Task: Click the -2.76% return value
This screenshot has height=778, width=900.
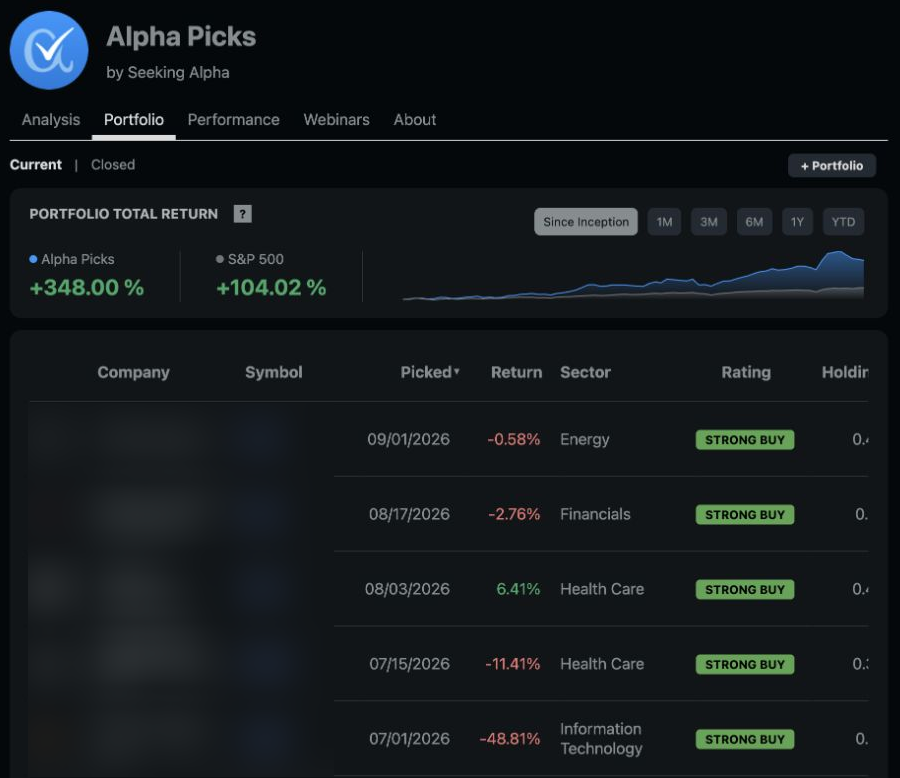Action: (x=514, y=514)
